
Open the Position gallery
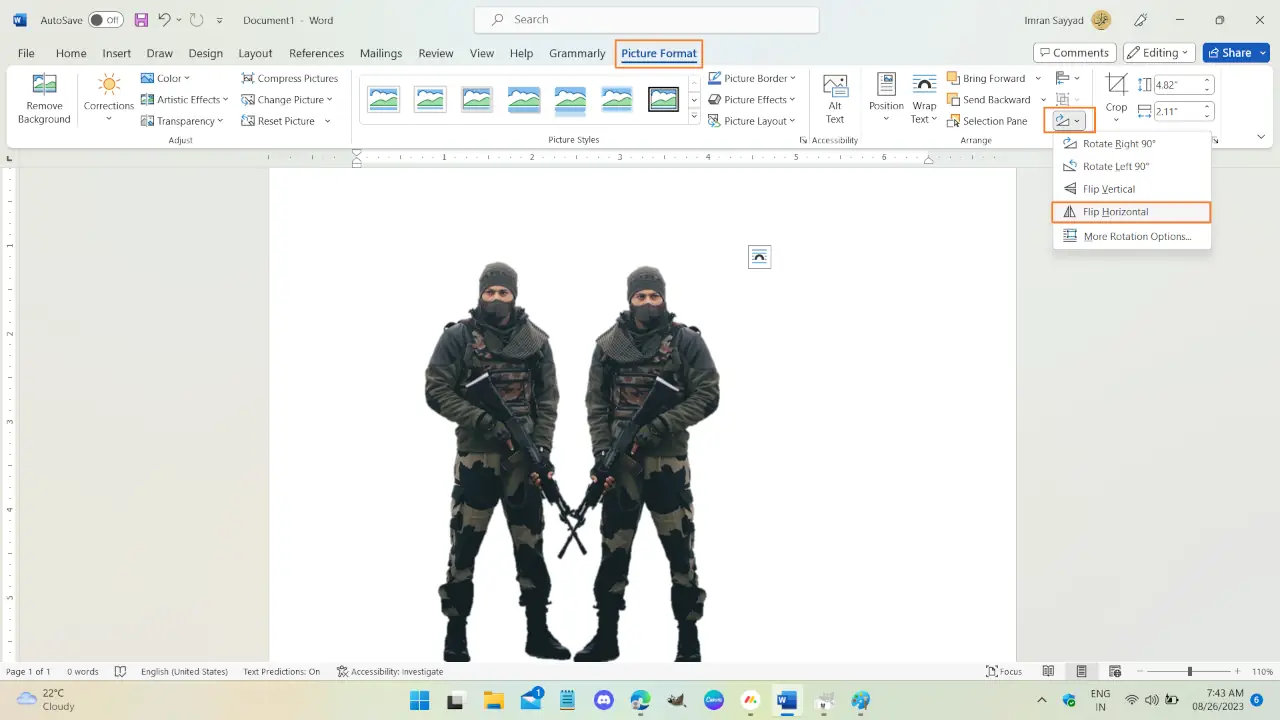886,98
